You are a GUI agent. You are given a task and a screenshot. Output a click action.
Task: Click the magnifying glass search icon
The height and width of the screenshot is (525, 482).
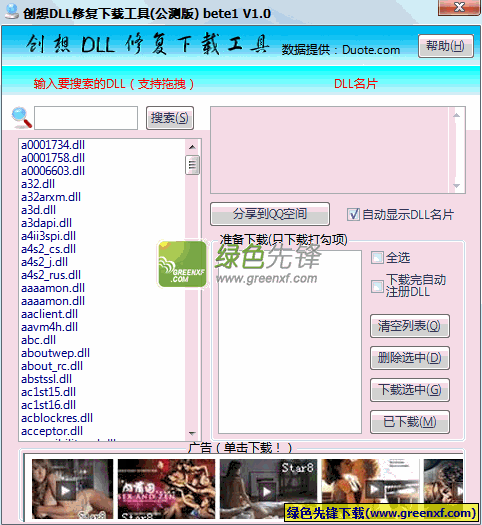[x=22, y=118]
